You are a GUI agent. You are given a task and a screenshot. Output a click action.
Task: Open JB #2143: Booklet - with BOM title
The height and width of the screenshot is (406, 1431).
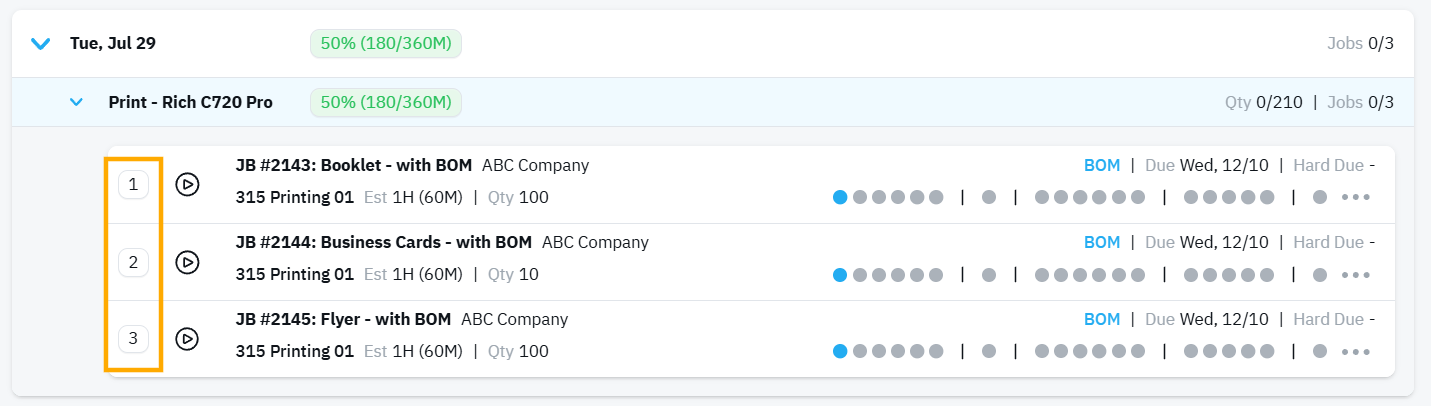click(354, 165)
